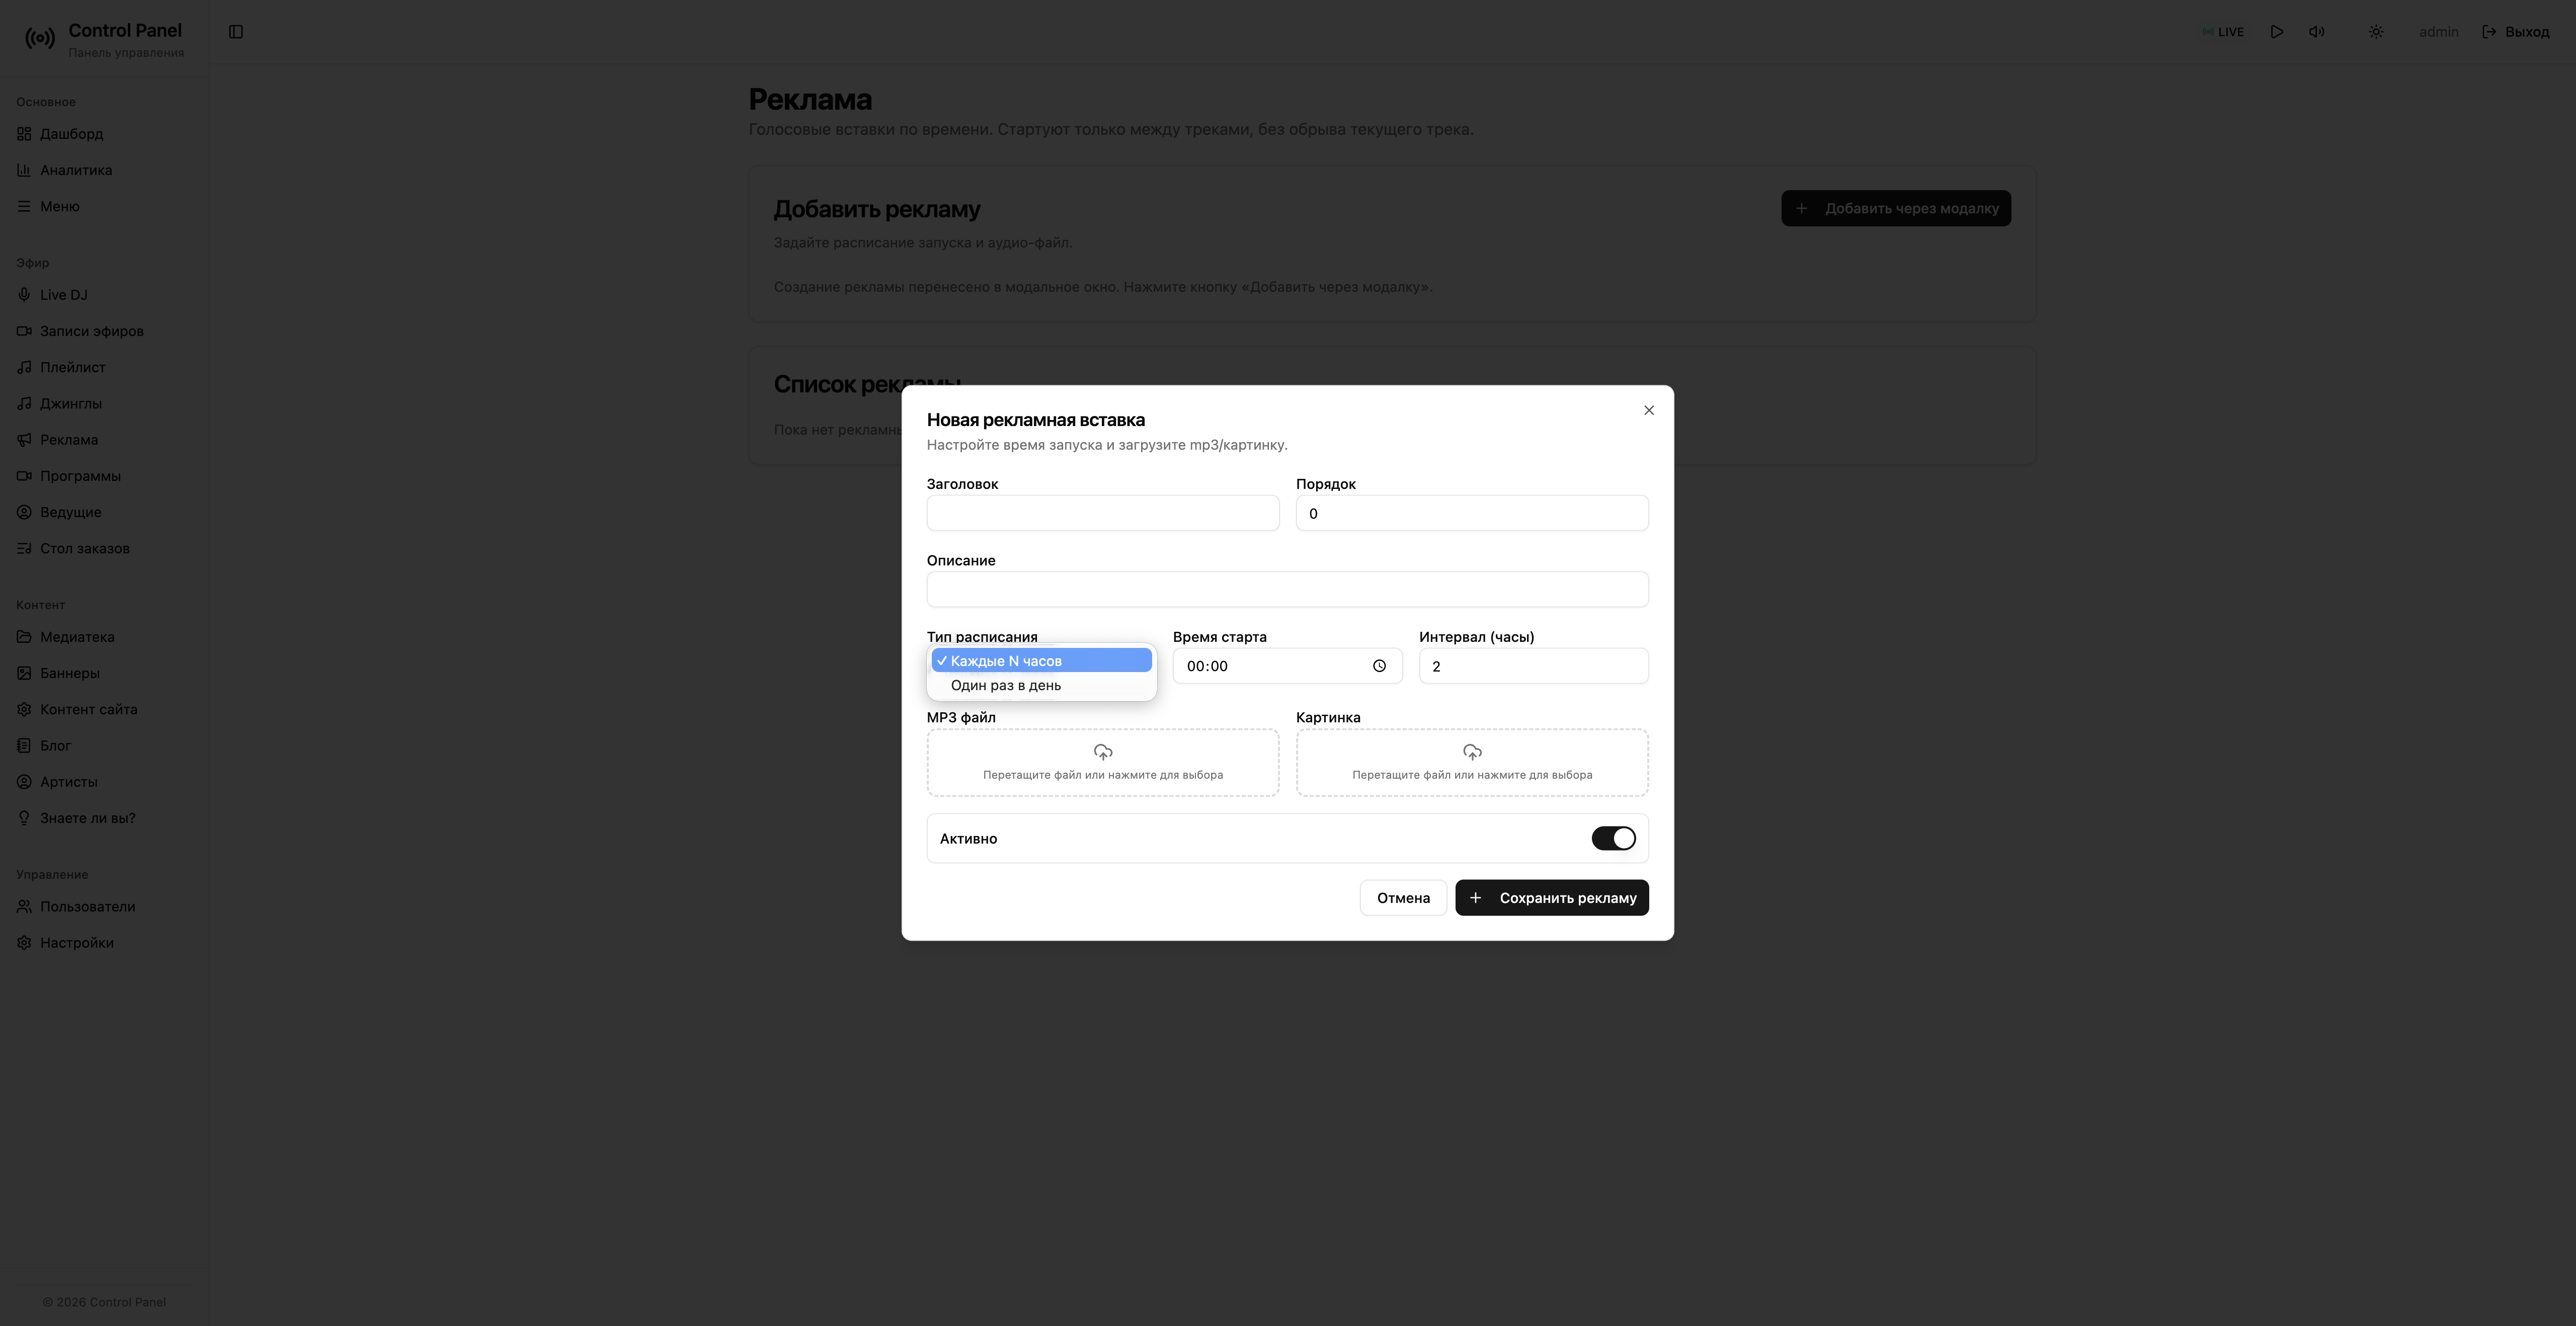Toggle light theme with sun icon

coord(2376,32)
